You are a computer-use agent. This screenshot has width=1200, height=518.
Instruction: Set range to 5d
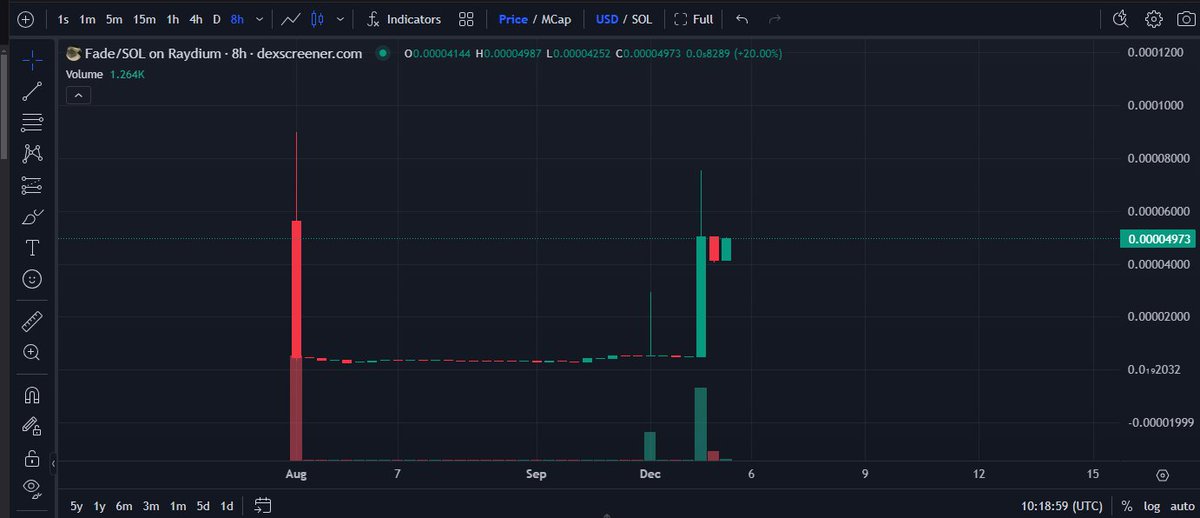[x=203, y=506]
